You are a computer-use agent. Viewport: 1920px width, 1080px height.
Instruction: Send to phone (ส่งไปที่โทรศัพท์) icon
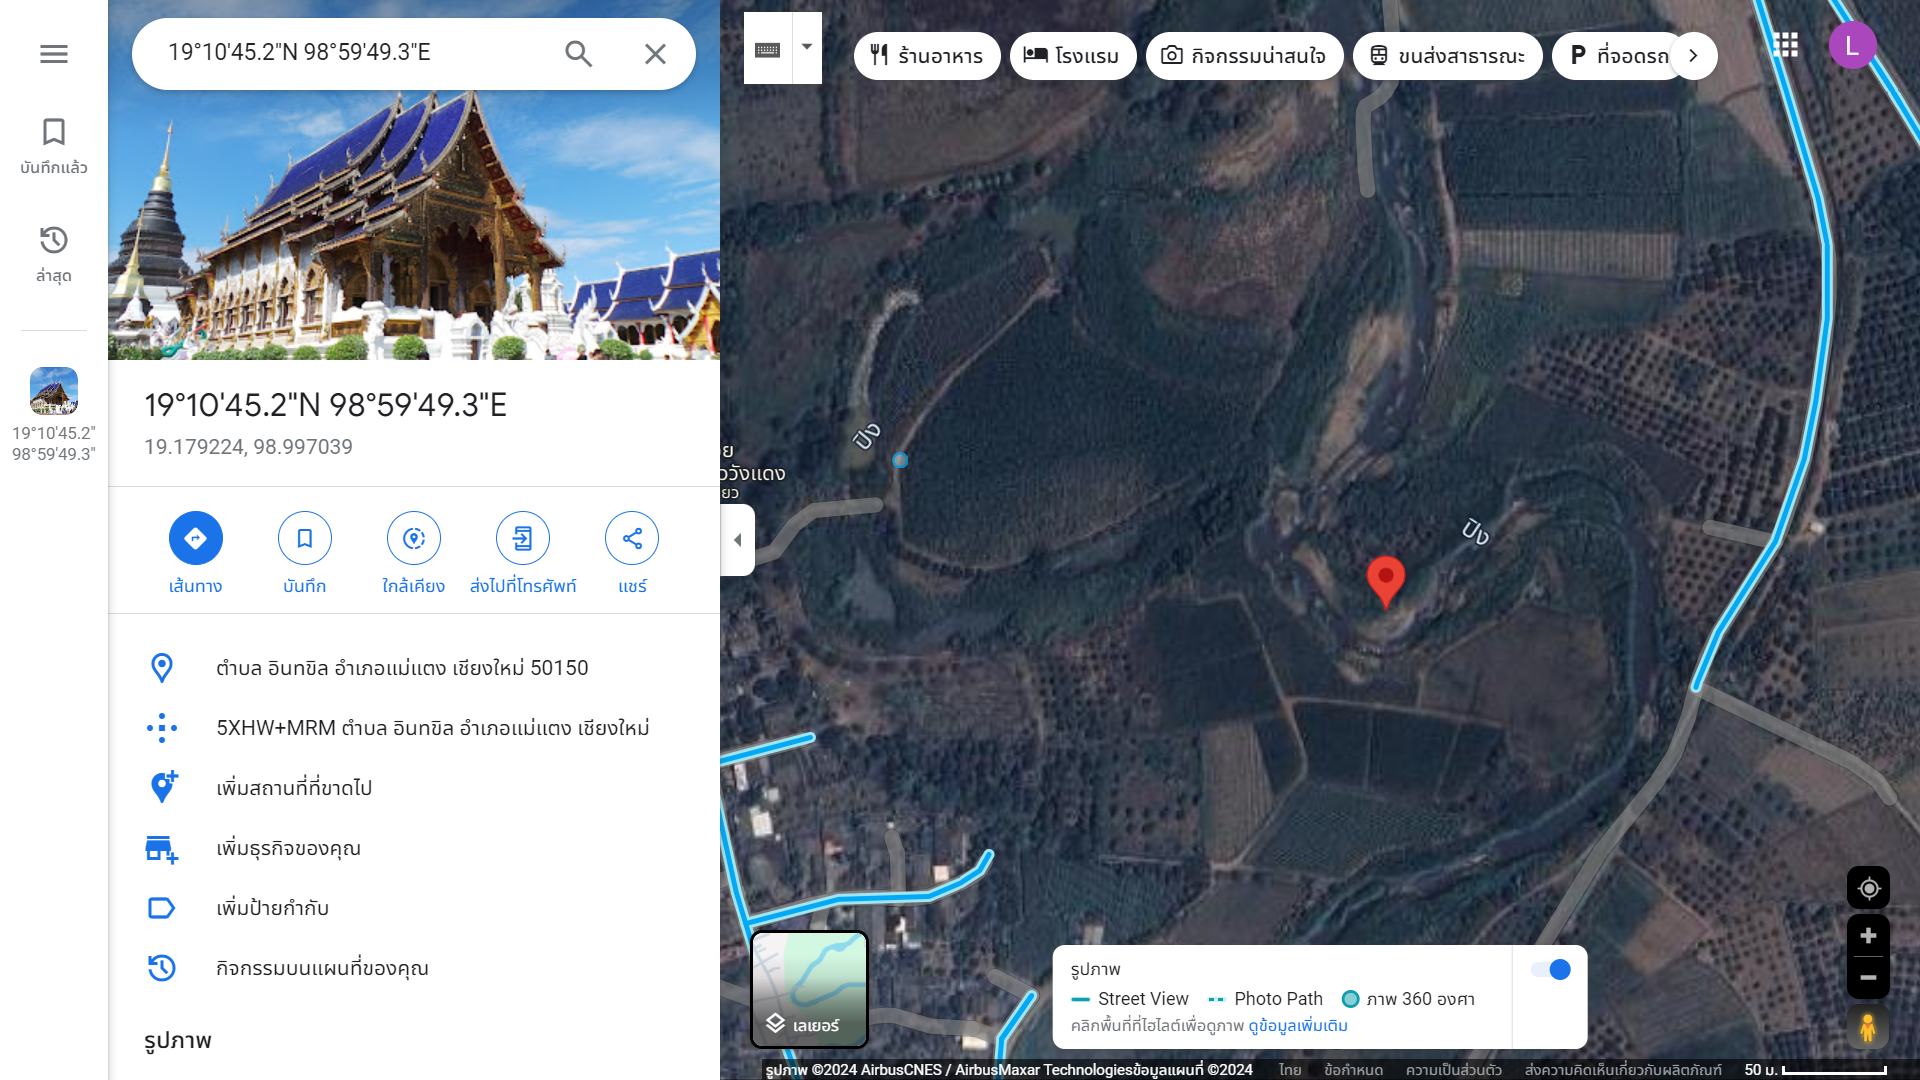click(x=523, y=539)
